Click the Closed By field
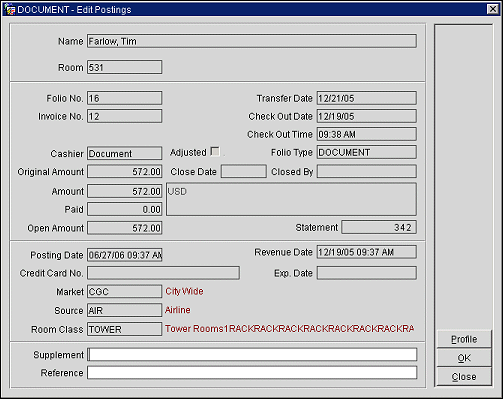Viewport: 503px width, 399px height. (367, 171)
